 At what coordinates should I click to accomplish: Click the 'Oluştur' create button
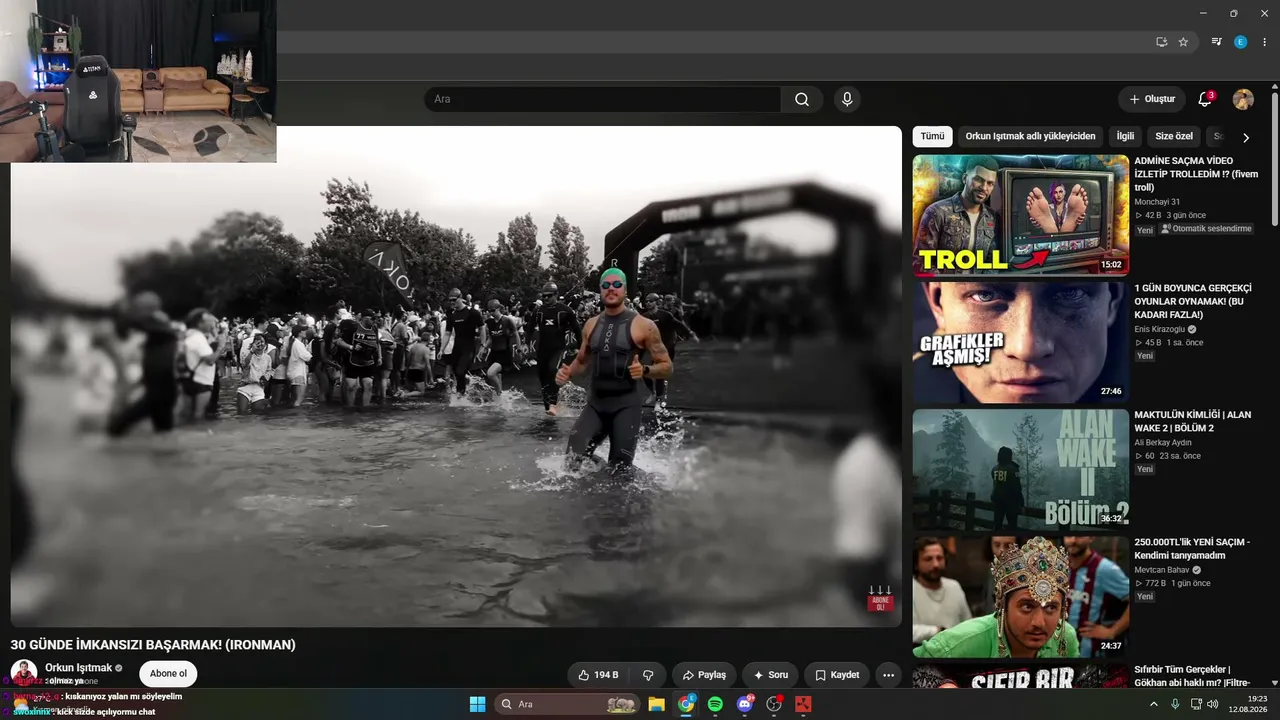click(x=1152, y=99)
